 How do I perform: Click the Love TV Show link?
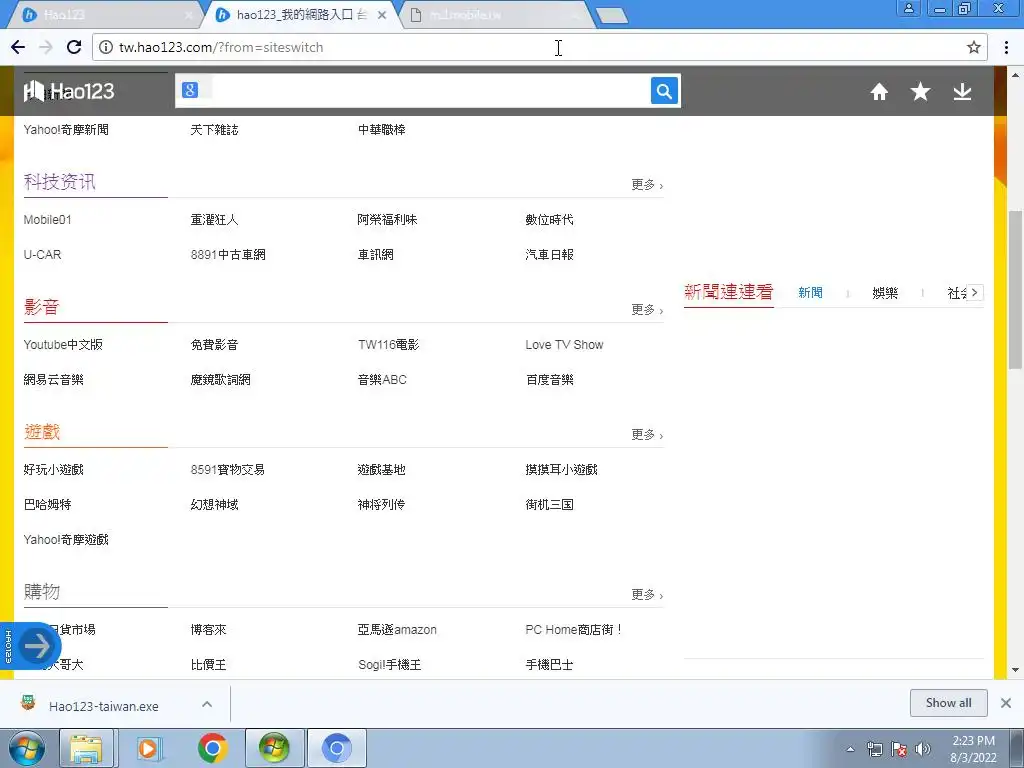564,345
